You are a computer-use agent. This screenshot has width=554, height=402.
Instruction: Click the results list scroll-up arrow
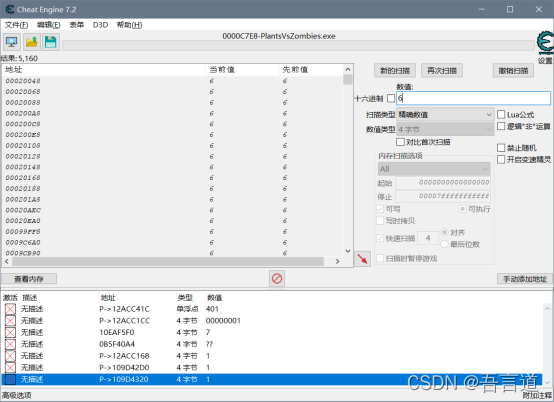(x=348, y=70)
